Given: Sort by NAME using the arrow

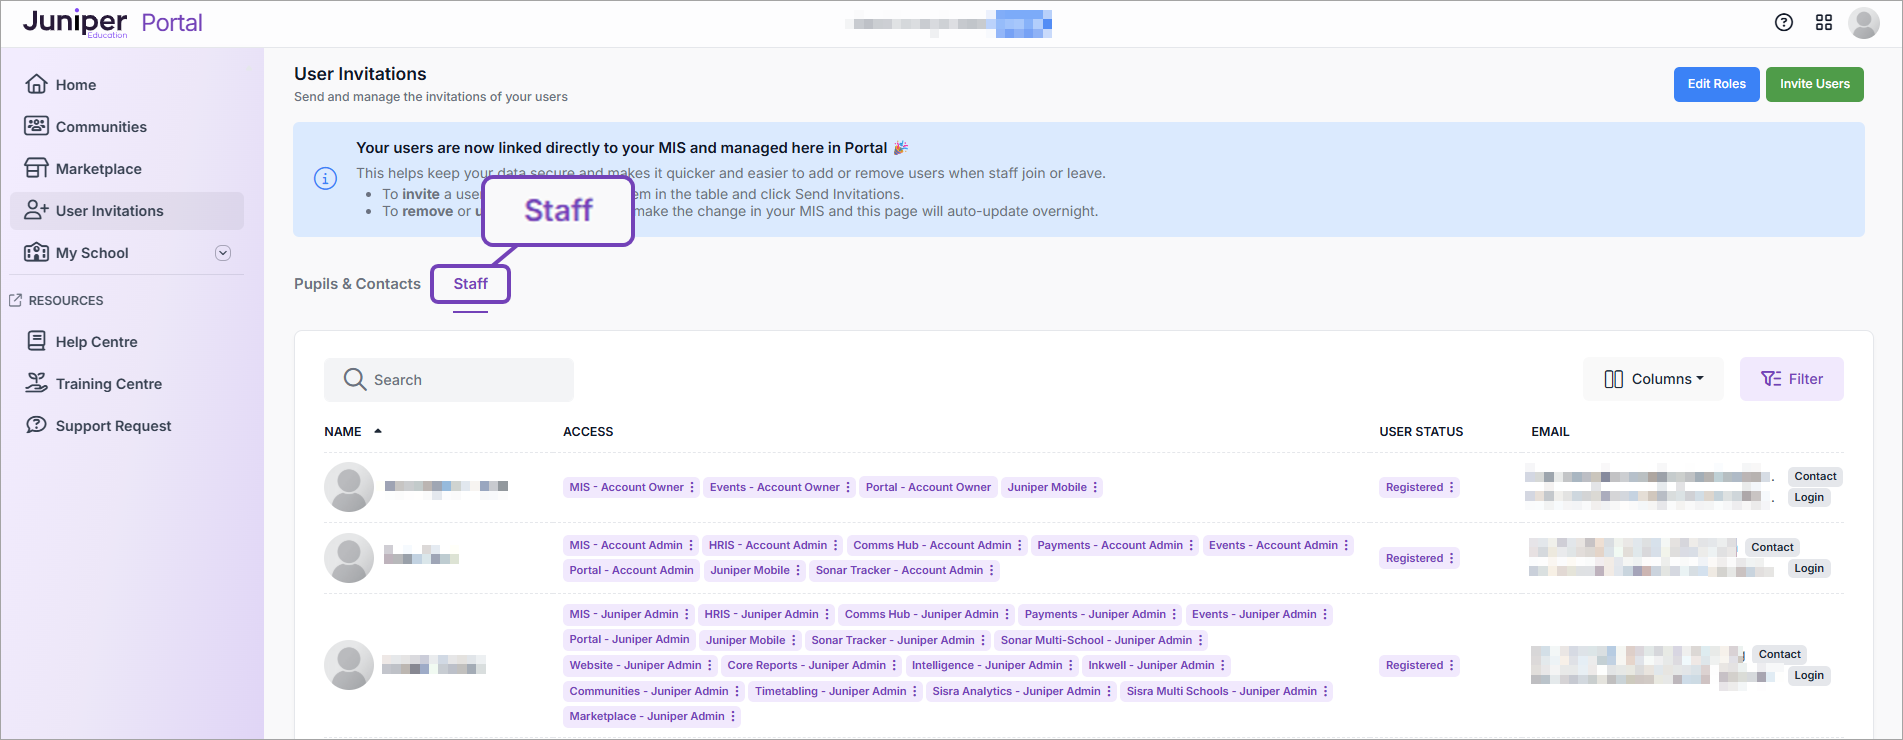Looking at the screenshot, I should 378,431.
